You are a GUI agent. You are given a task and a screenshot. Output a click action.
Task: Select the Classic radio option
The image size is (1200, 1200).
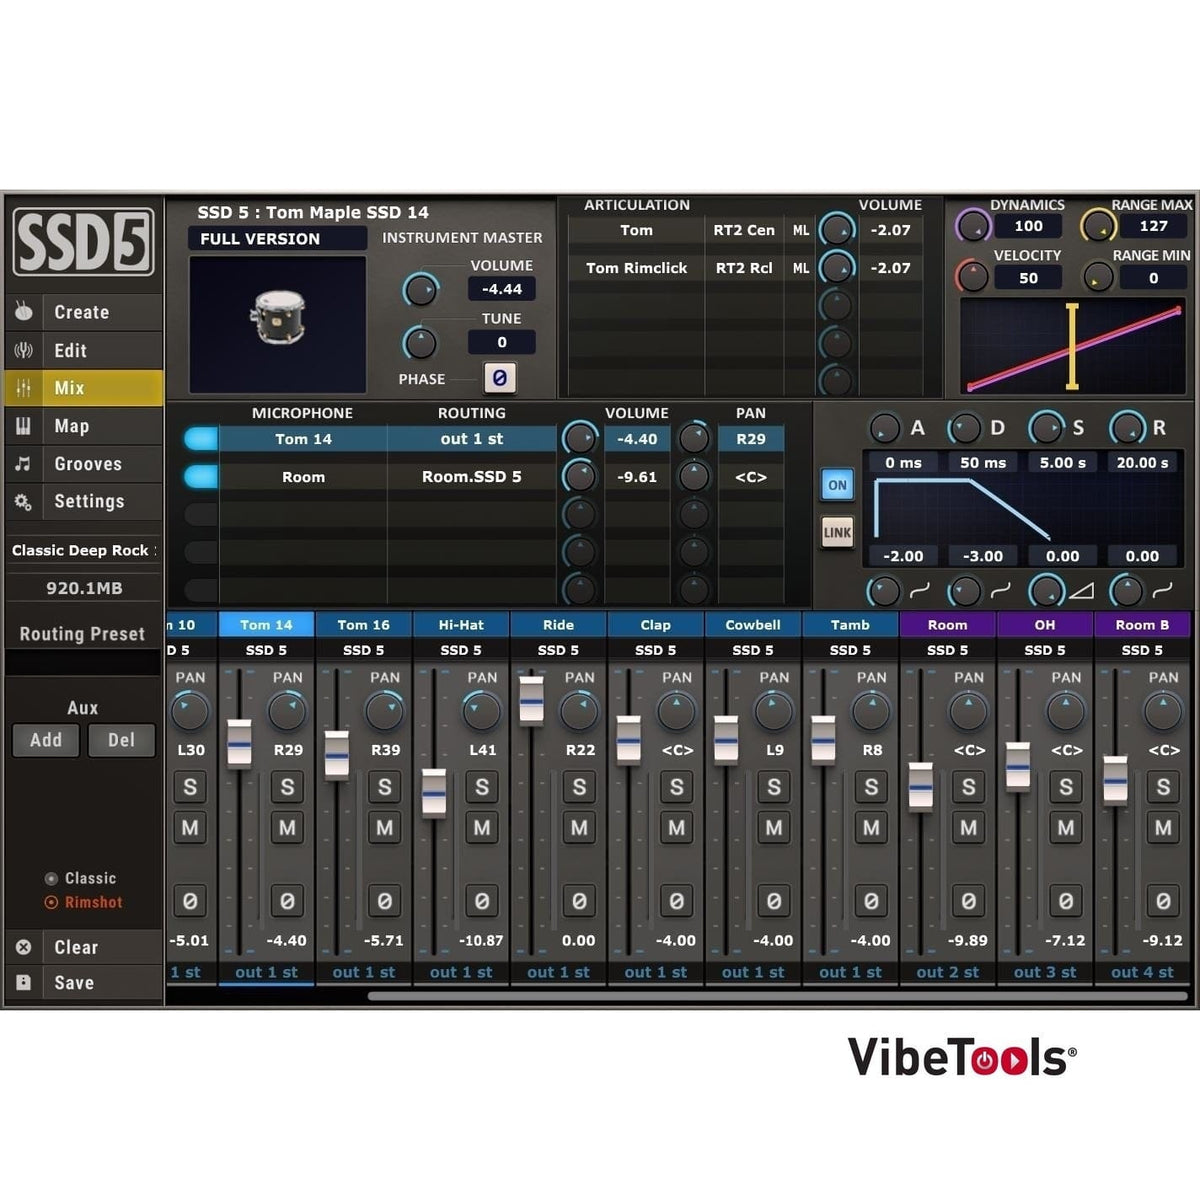81,878
